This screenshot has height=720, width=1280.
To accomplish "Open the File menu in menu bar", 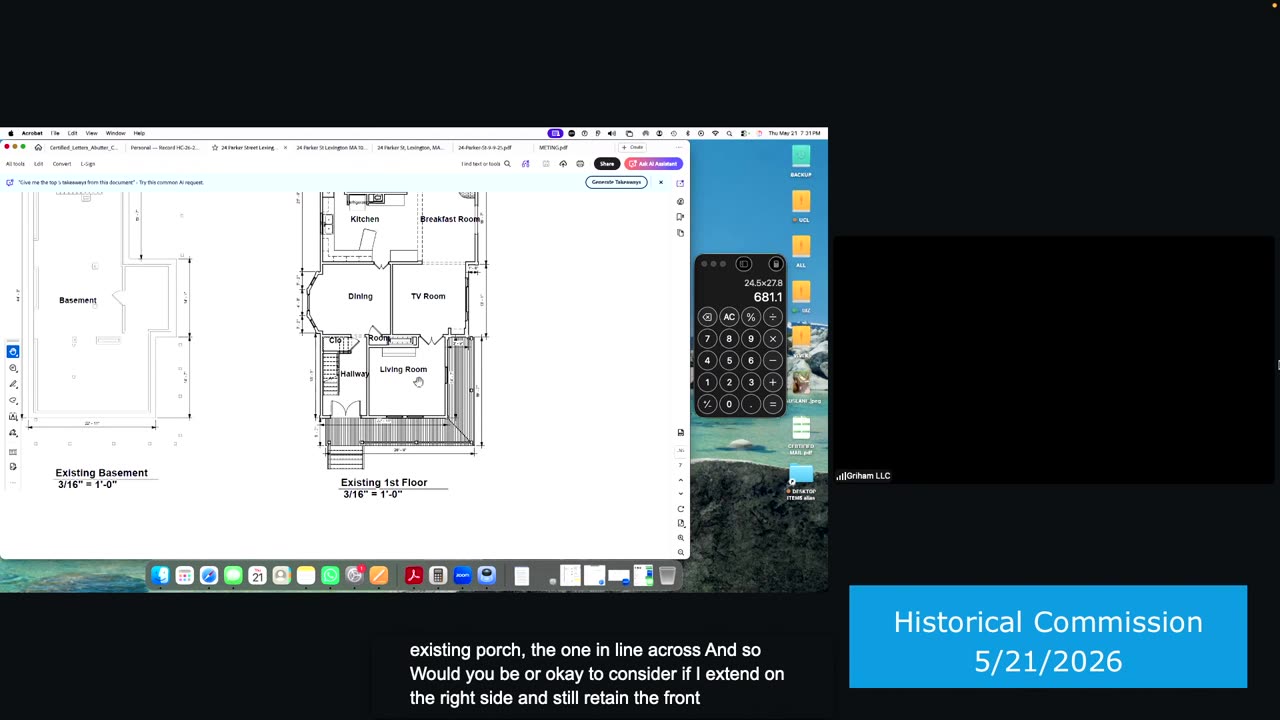I will click(x=55, y=133).
